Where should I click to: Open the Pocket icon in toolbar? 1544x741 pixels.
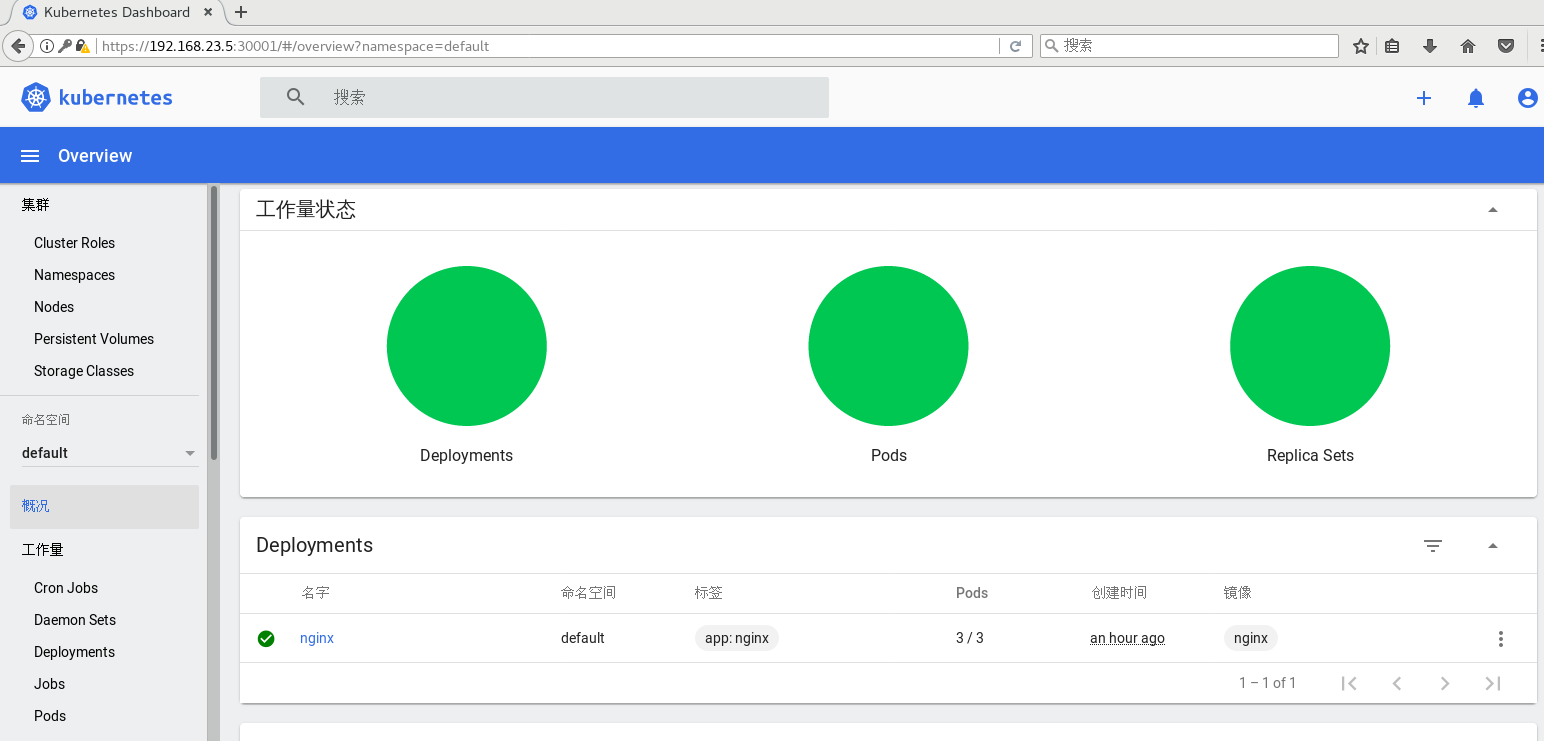click(1506, 46)
